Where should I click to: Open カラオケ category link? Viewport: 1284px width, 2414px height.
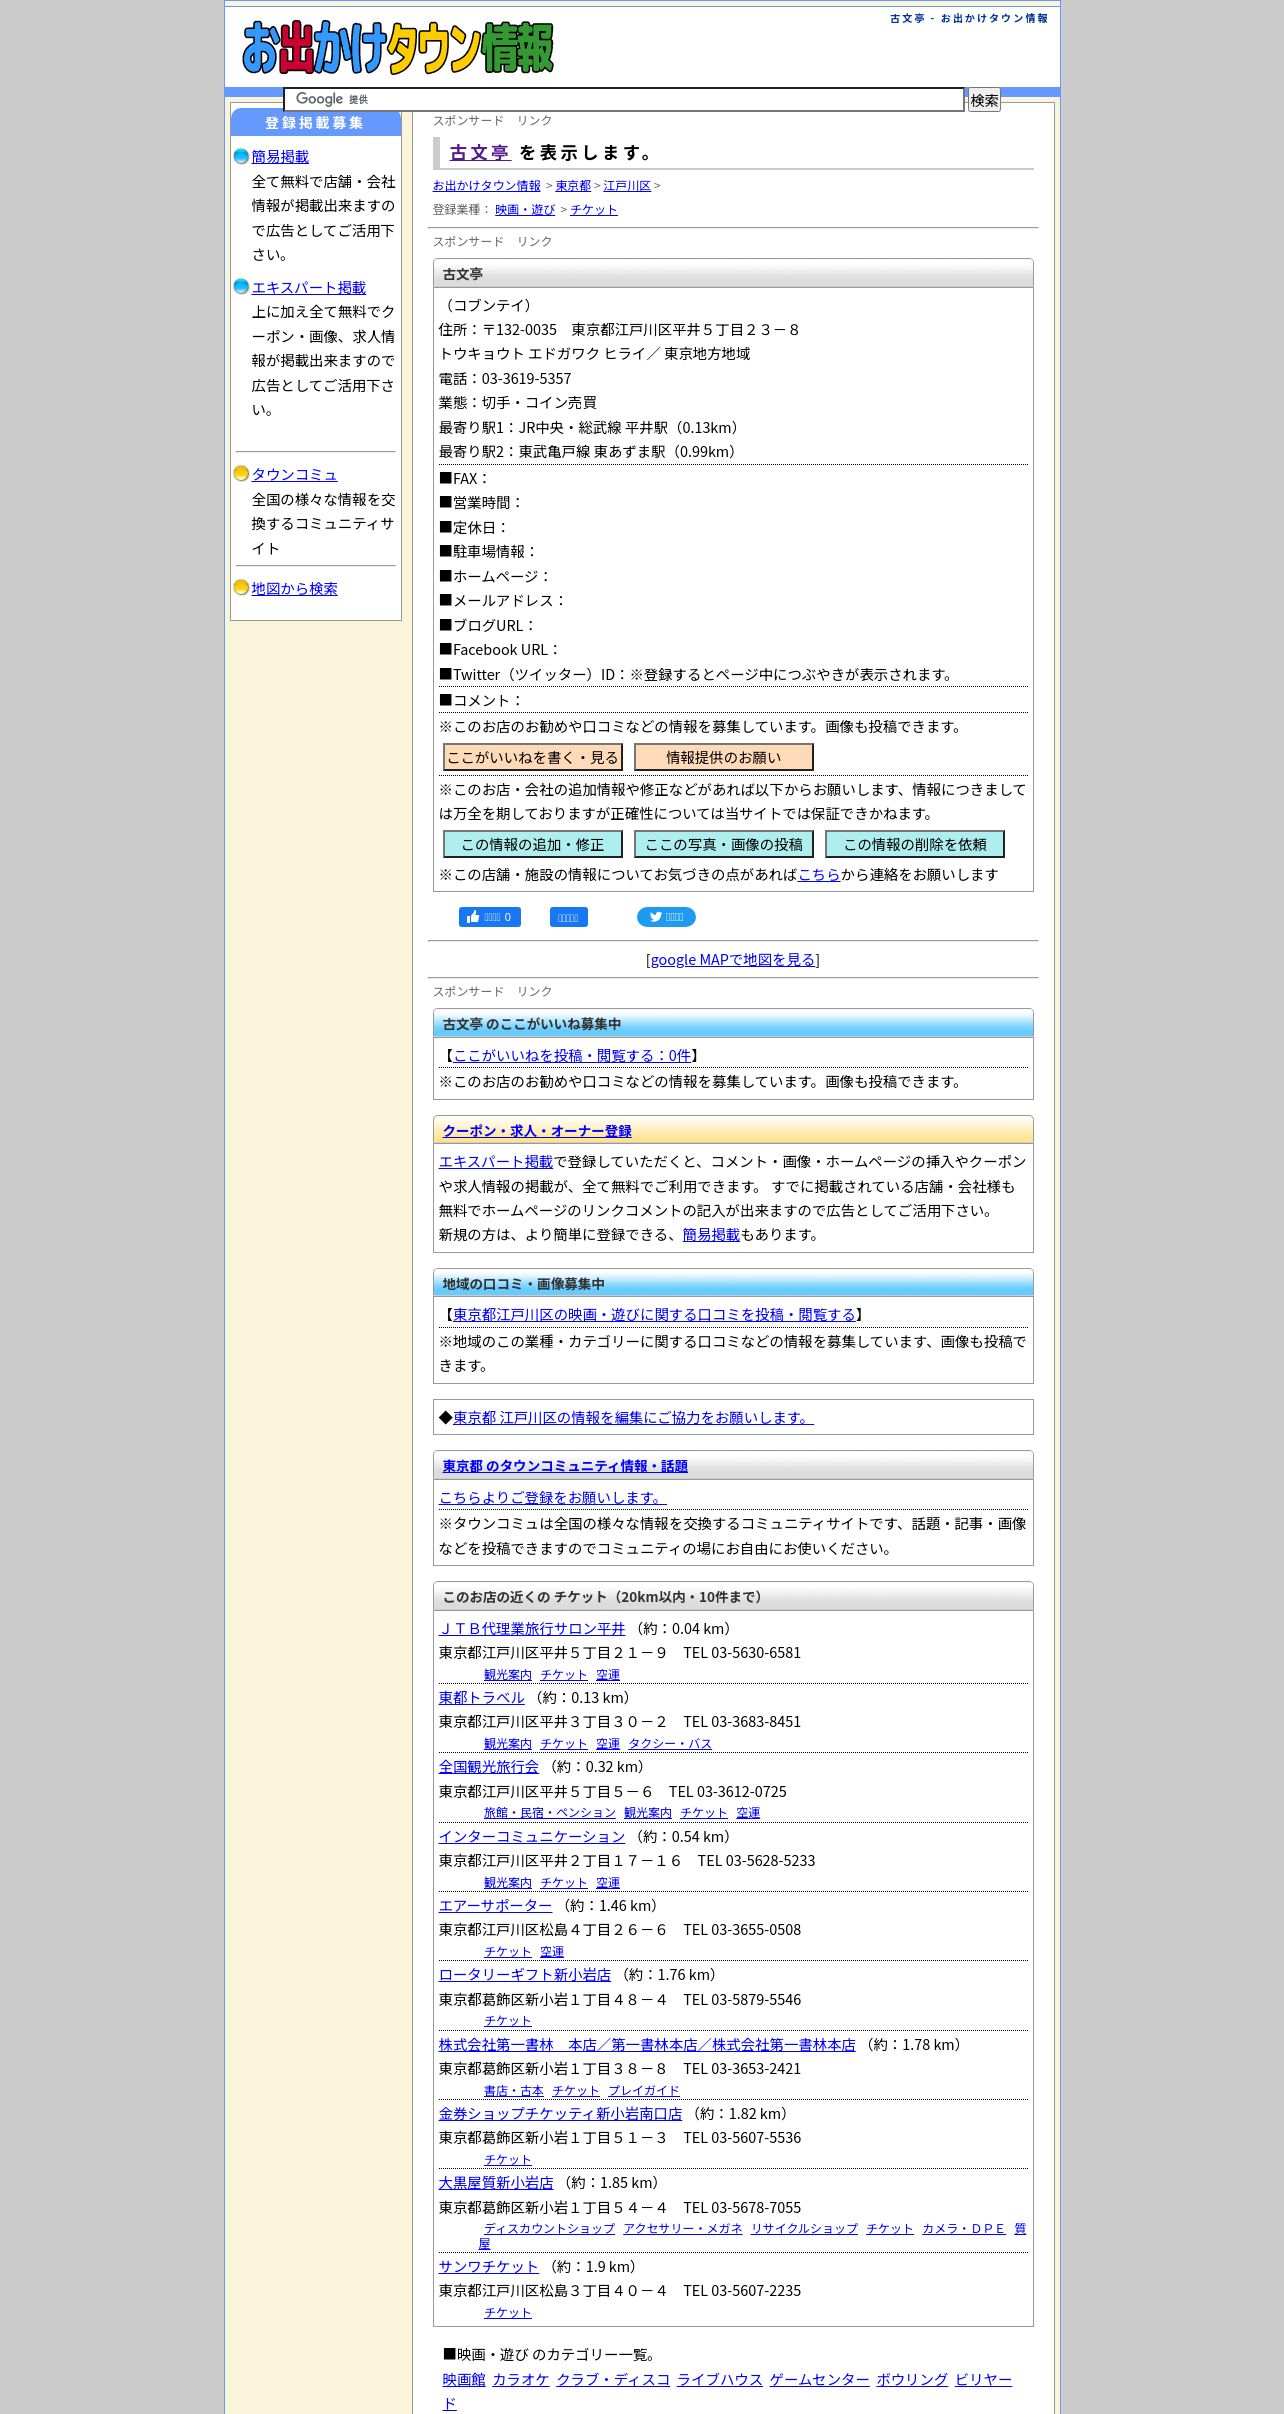pos(521,2380)
